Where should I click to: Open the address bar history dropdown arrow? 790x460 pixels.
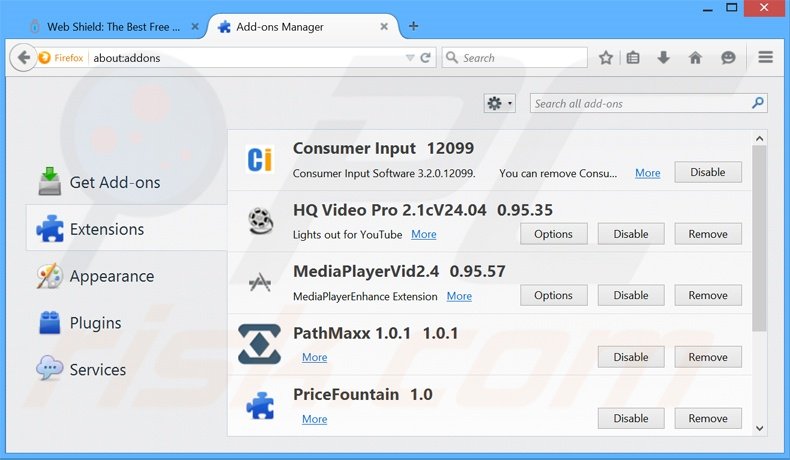pos(410,58)
